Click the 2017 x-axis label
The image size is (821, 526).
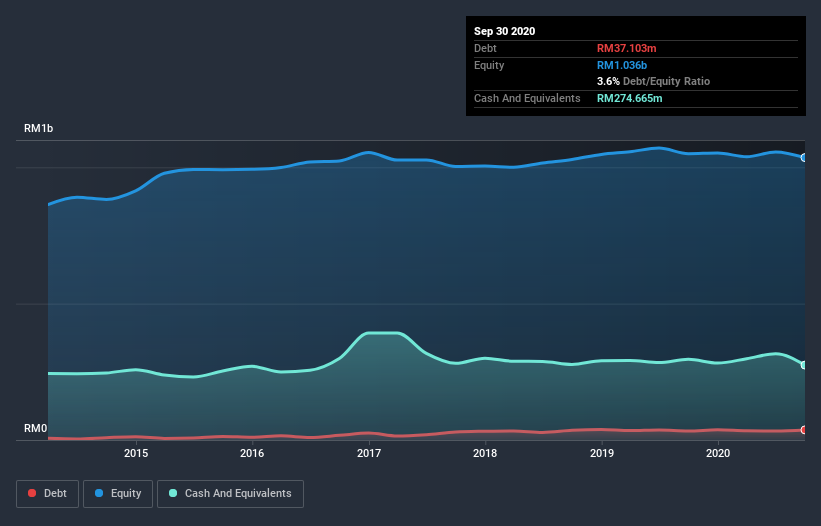(x=369, y=453)
